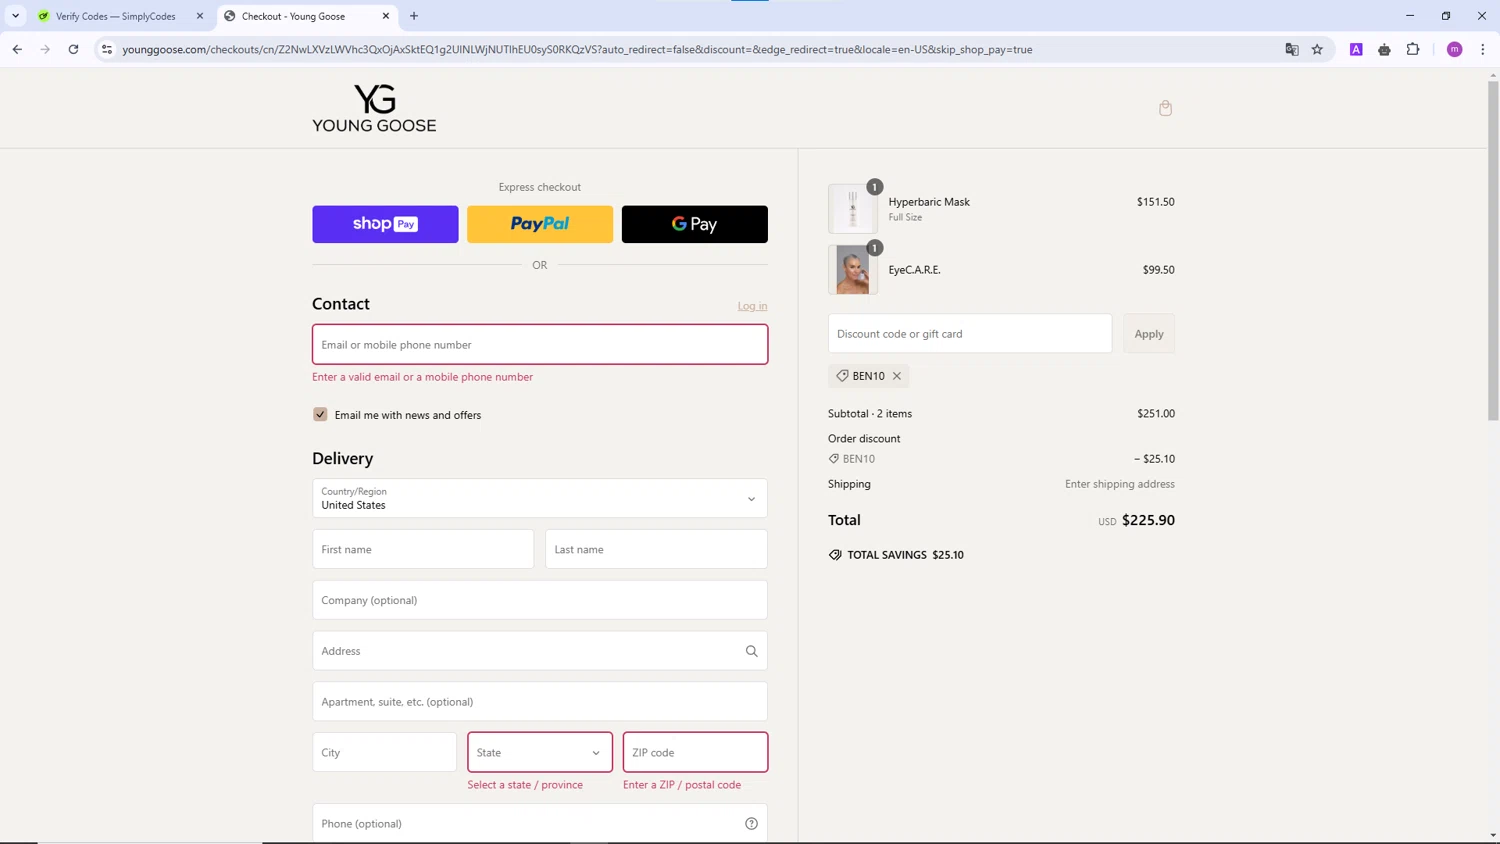1500x844 pixels.
Task: Click the $225.90 total amount
Action: 1148,520
